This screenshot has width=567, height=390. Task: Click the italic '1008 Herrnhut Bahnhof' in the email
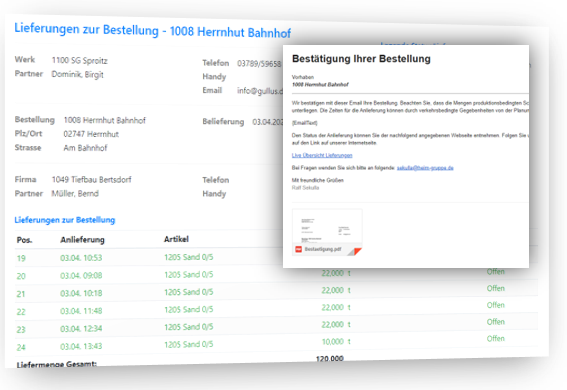tap(320, 85)
